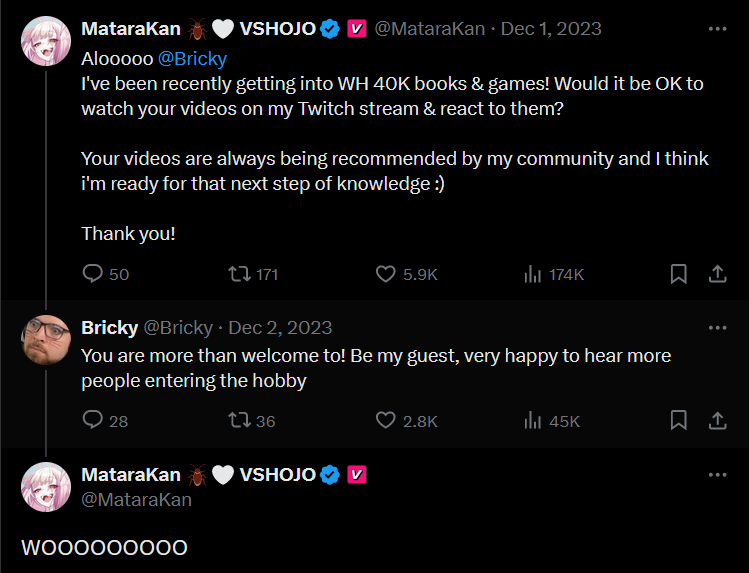
Task: Click the @Bricky mention link
Action: [x=193, y=59]
